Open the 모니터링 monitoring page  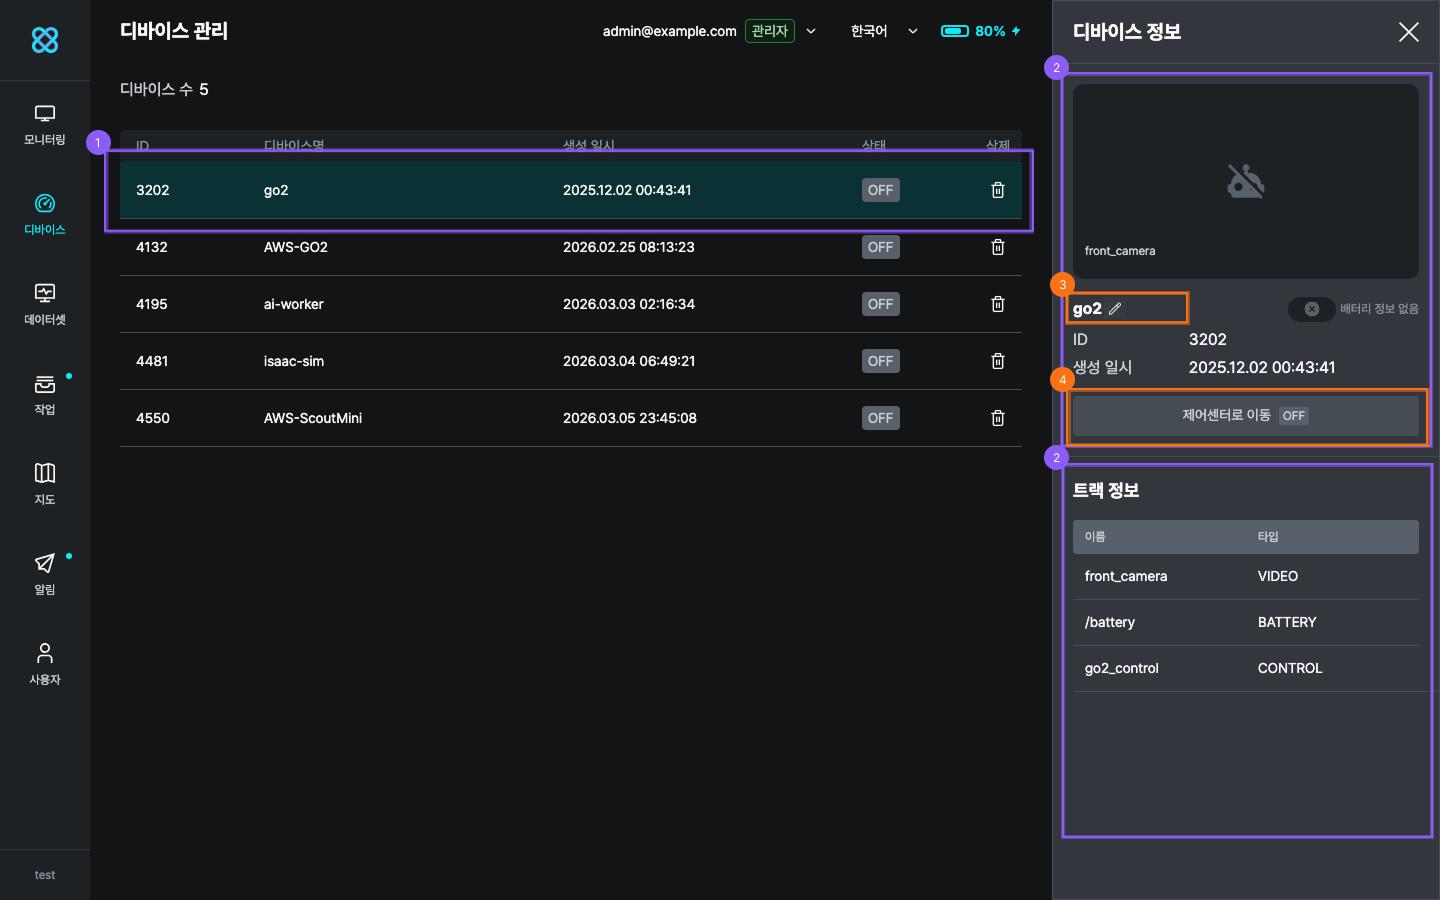pyautogui.click(x=45, y=125)
